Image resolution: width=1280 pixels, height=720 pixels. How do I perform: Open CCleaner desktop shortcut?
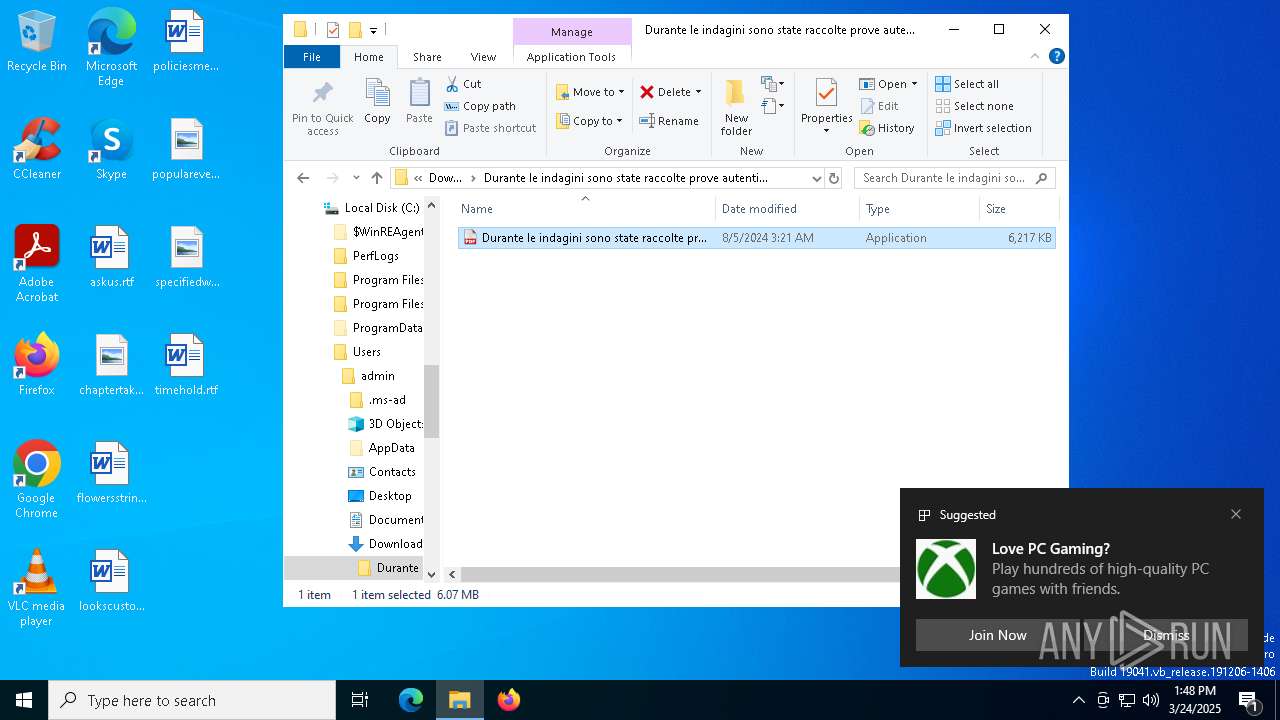37,150
